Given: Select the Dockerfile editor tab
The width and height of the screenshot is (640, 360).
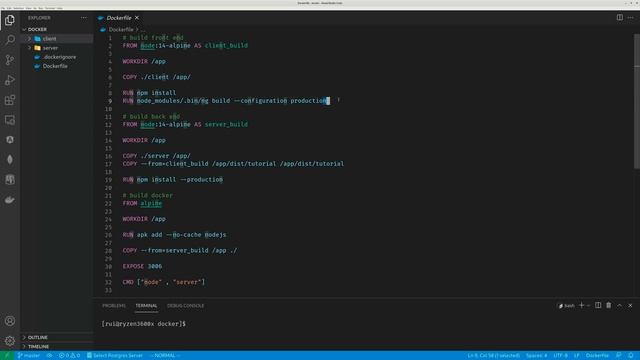Looking at the screenshot, I should point(119,18).
